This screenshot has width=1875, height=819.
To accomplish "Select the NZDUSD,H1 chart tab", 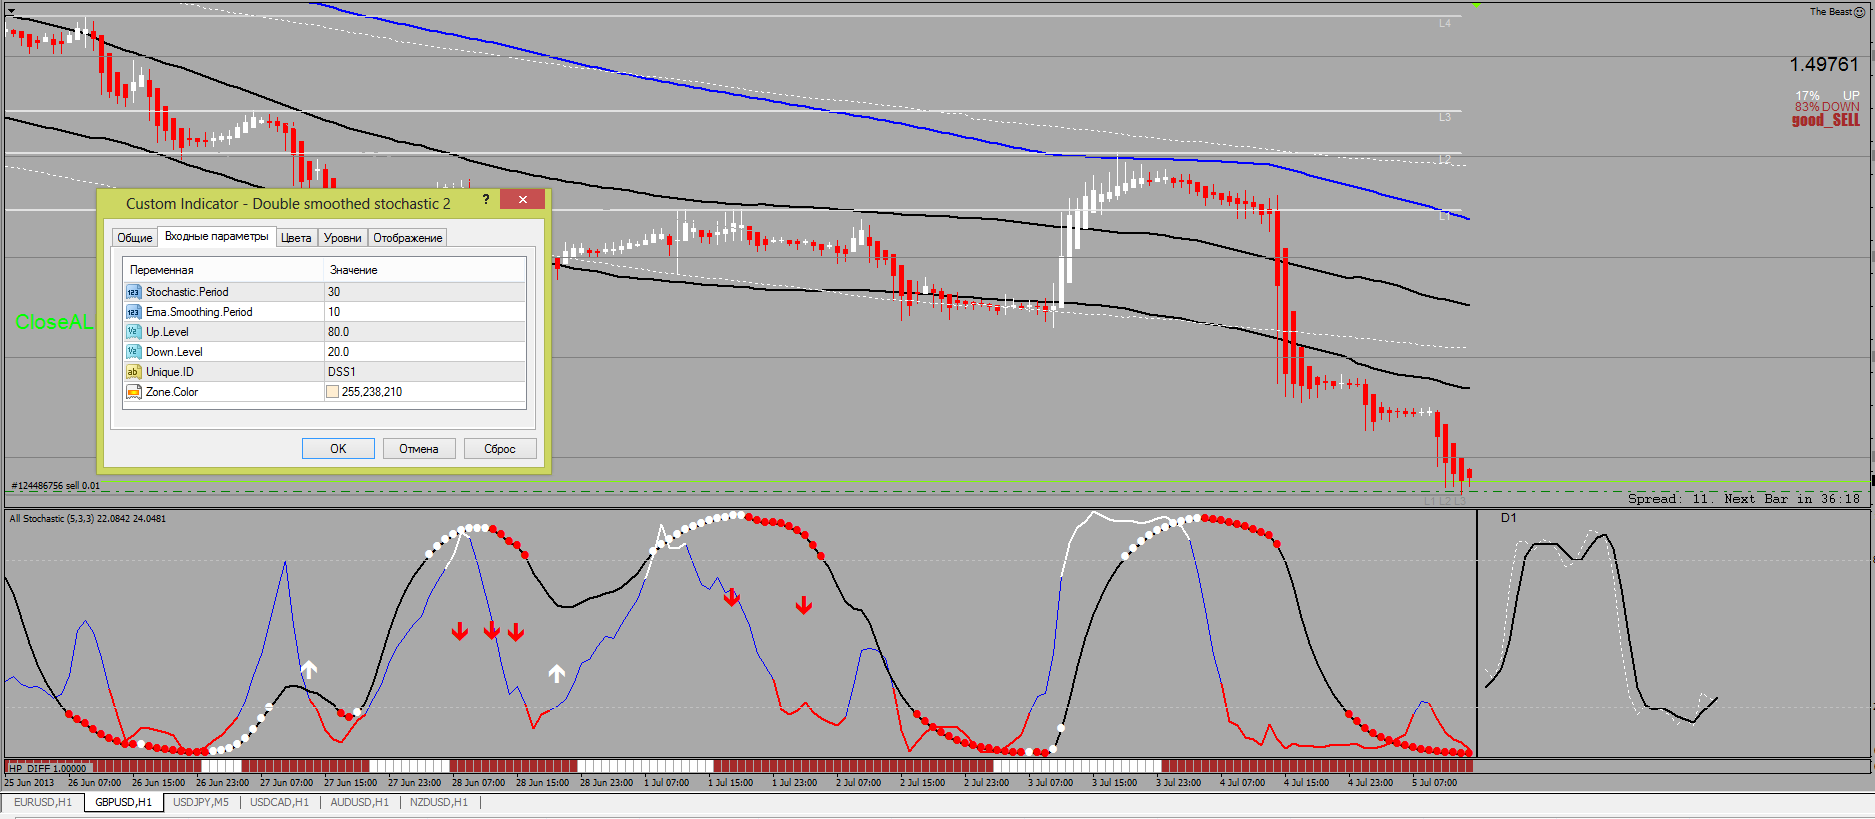I will pos(439,802).
